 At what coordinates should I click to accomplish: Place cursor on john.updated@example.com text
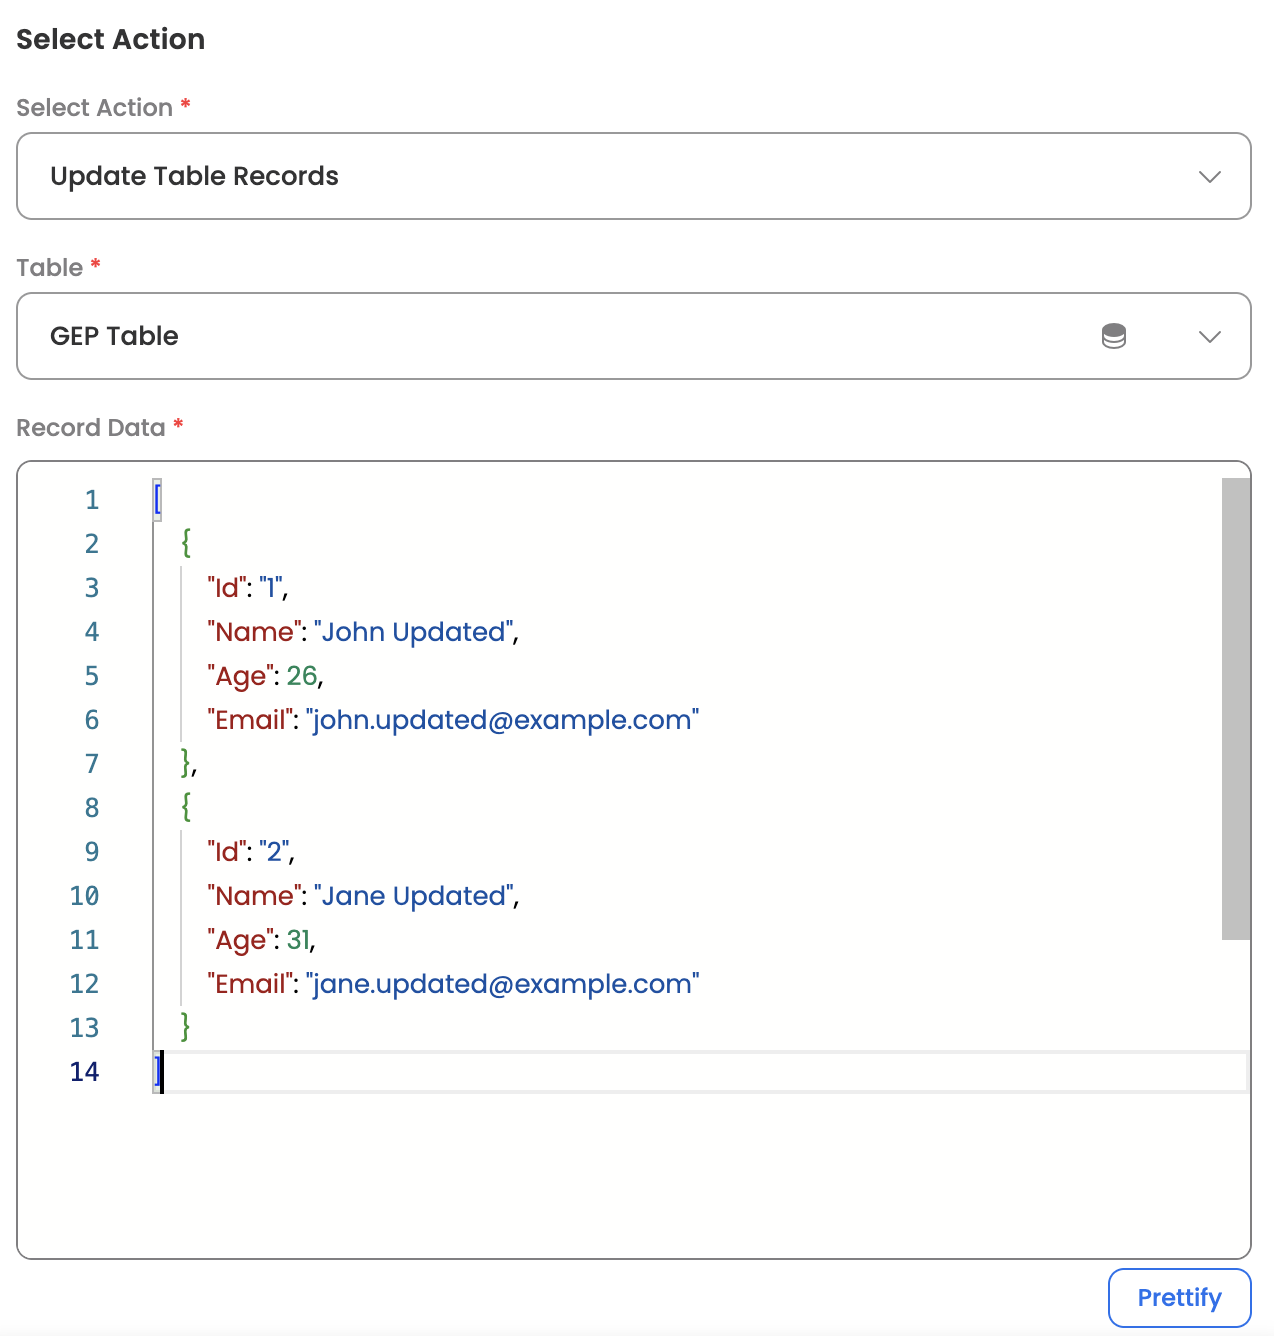(x=502, y=720)
